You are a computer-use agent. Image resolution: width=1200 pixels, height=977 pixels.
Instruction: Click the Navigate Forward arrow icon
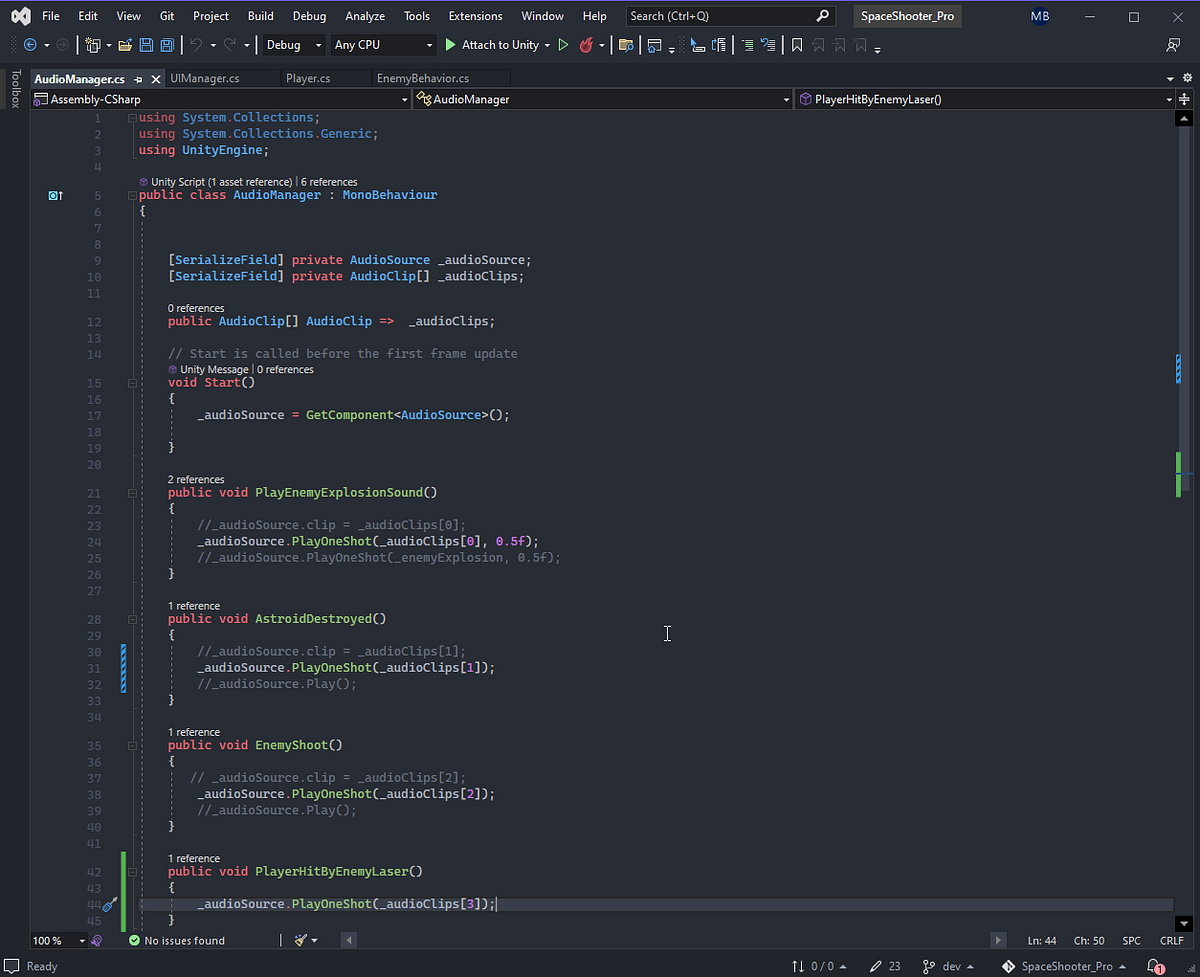pos(62,45)
